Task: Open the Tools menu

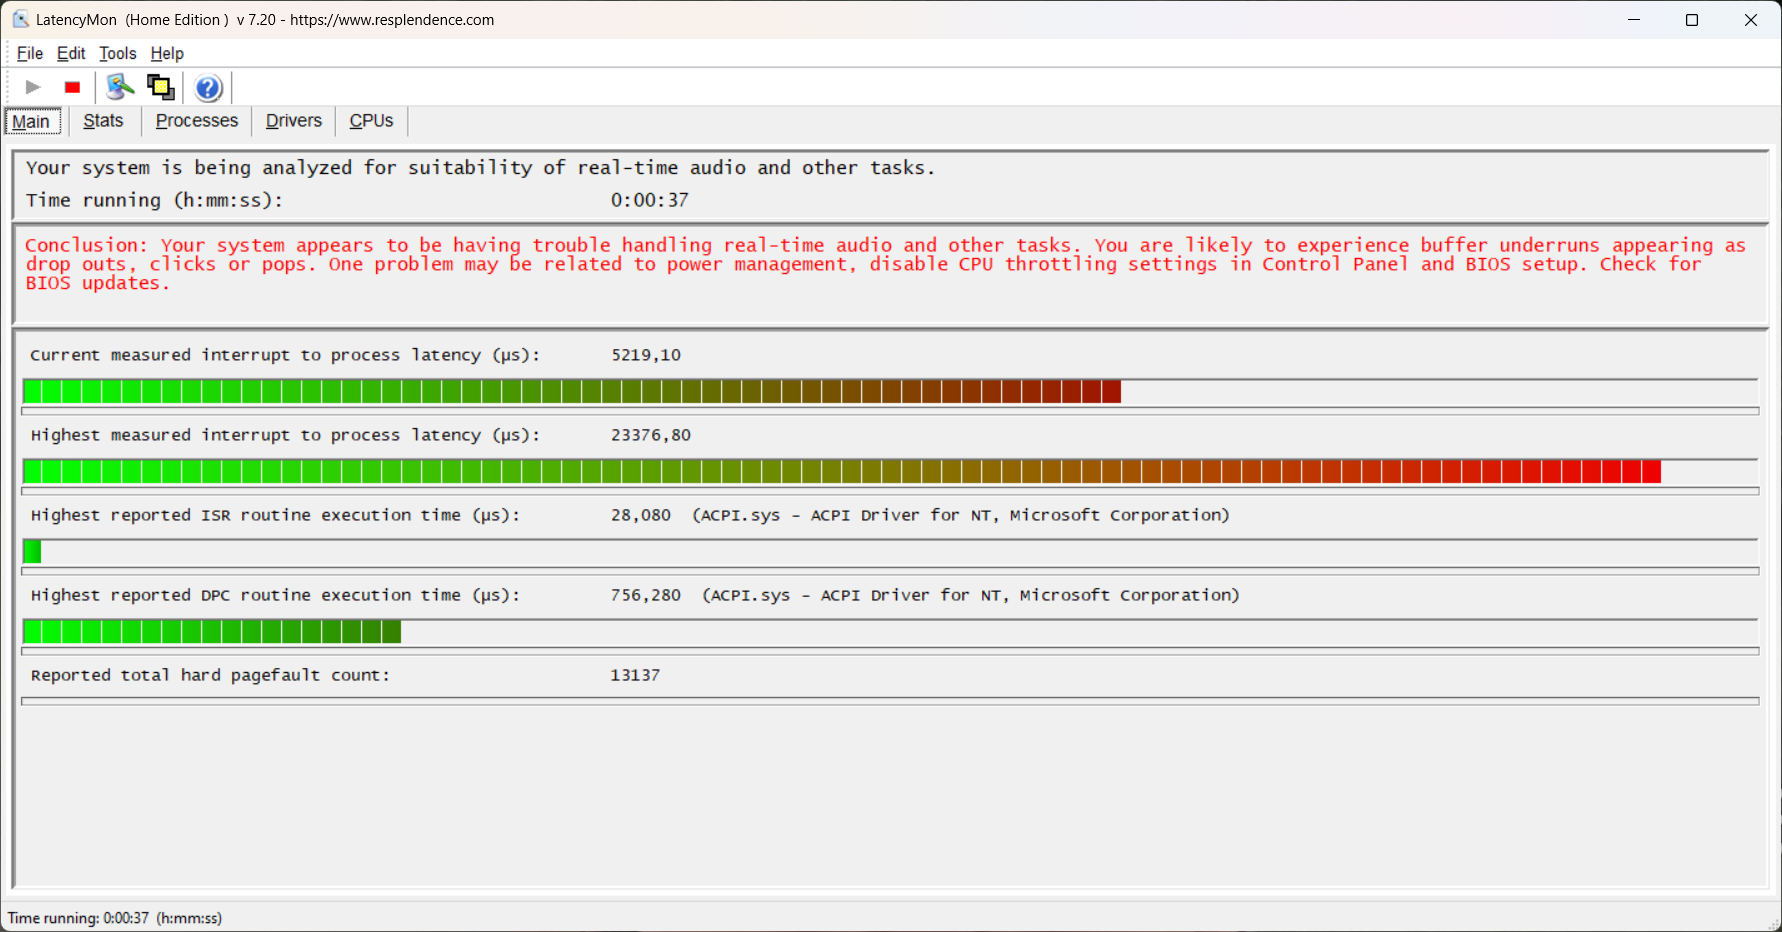Action: 117,54
